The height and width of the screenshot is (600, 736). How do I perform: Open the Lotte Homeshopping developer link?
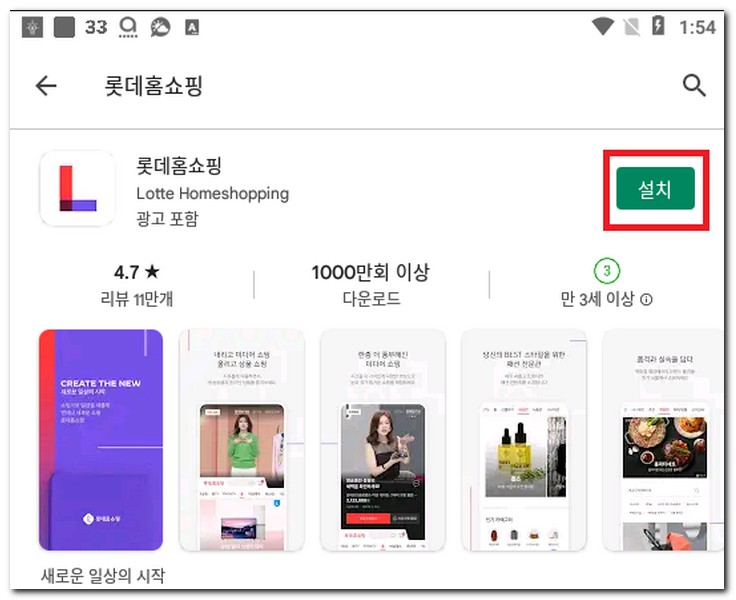tap(212, 193)
